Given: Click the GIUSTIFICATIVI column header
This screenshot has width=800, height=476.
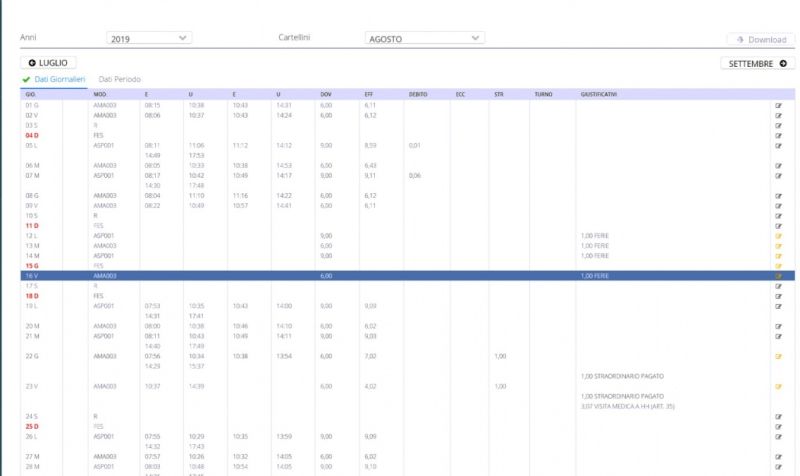Looking at the screenshot, I should (x=598, y=94).
